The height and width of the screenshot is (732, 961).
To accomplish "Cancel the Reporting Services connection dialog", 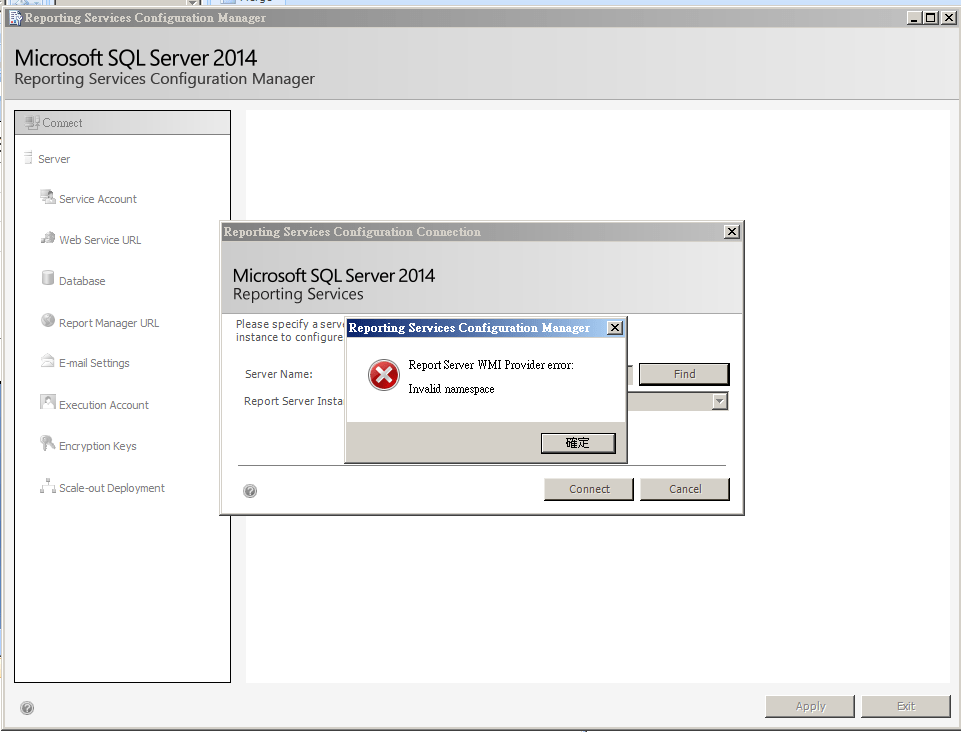I will tap(684, 489).
